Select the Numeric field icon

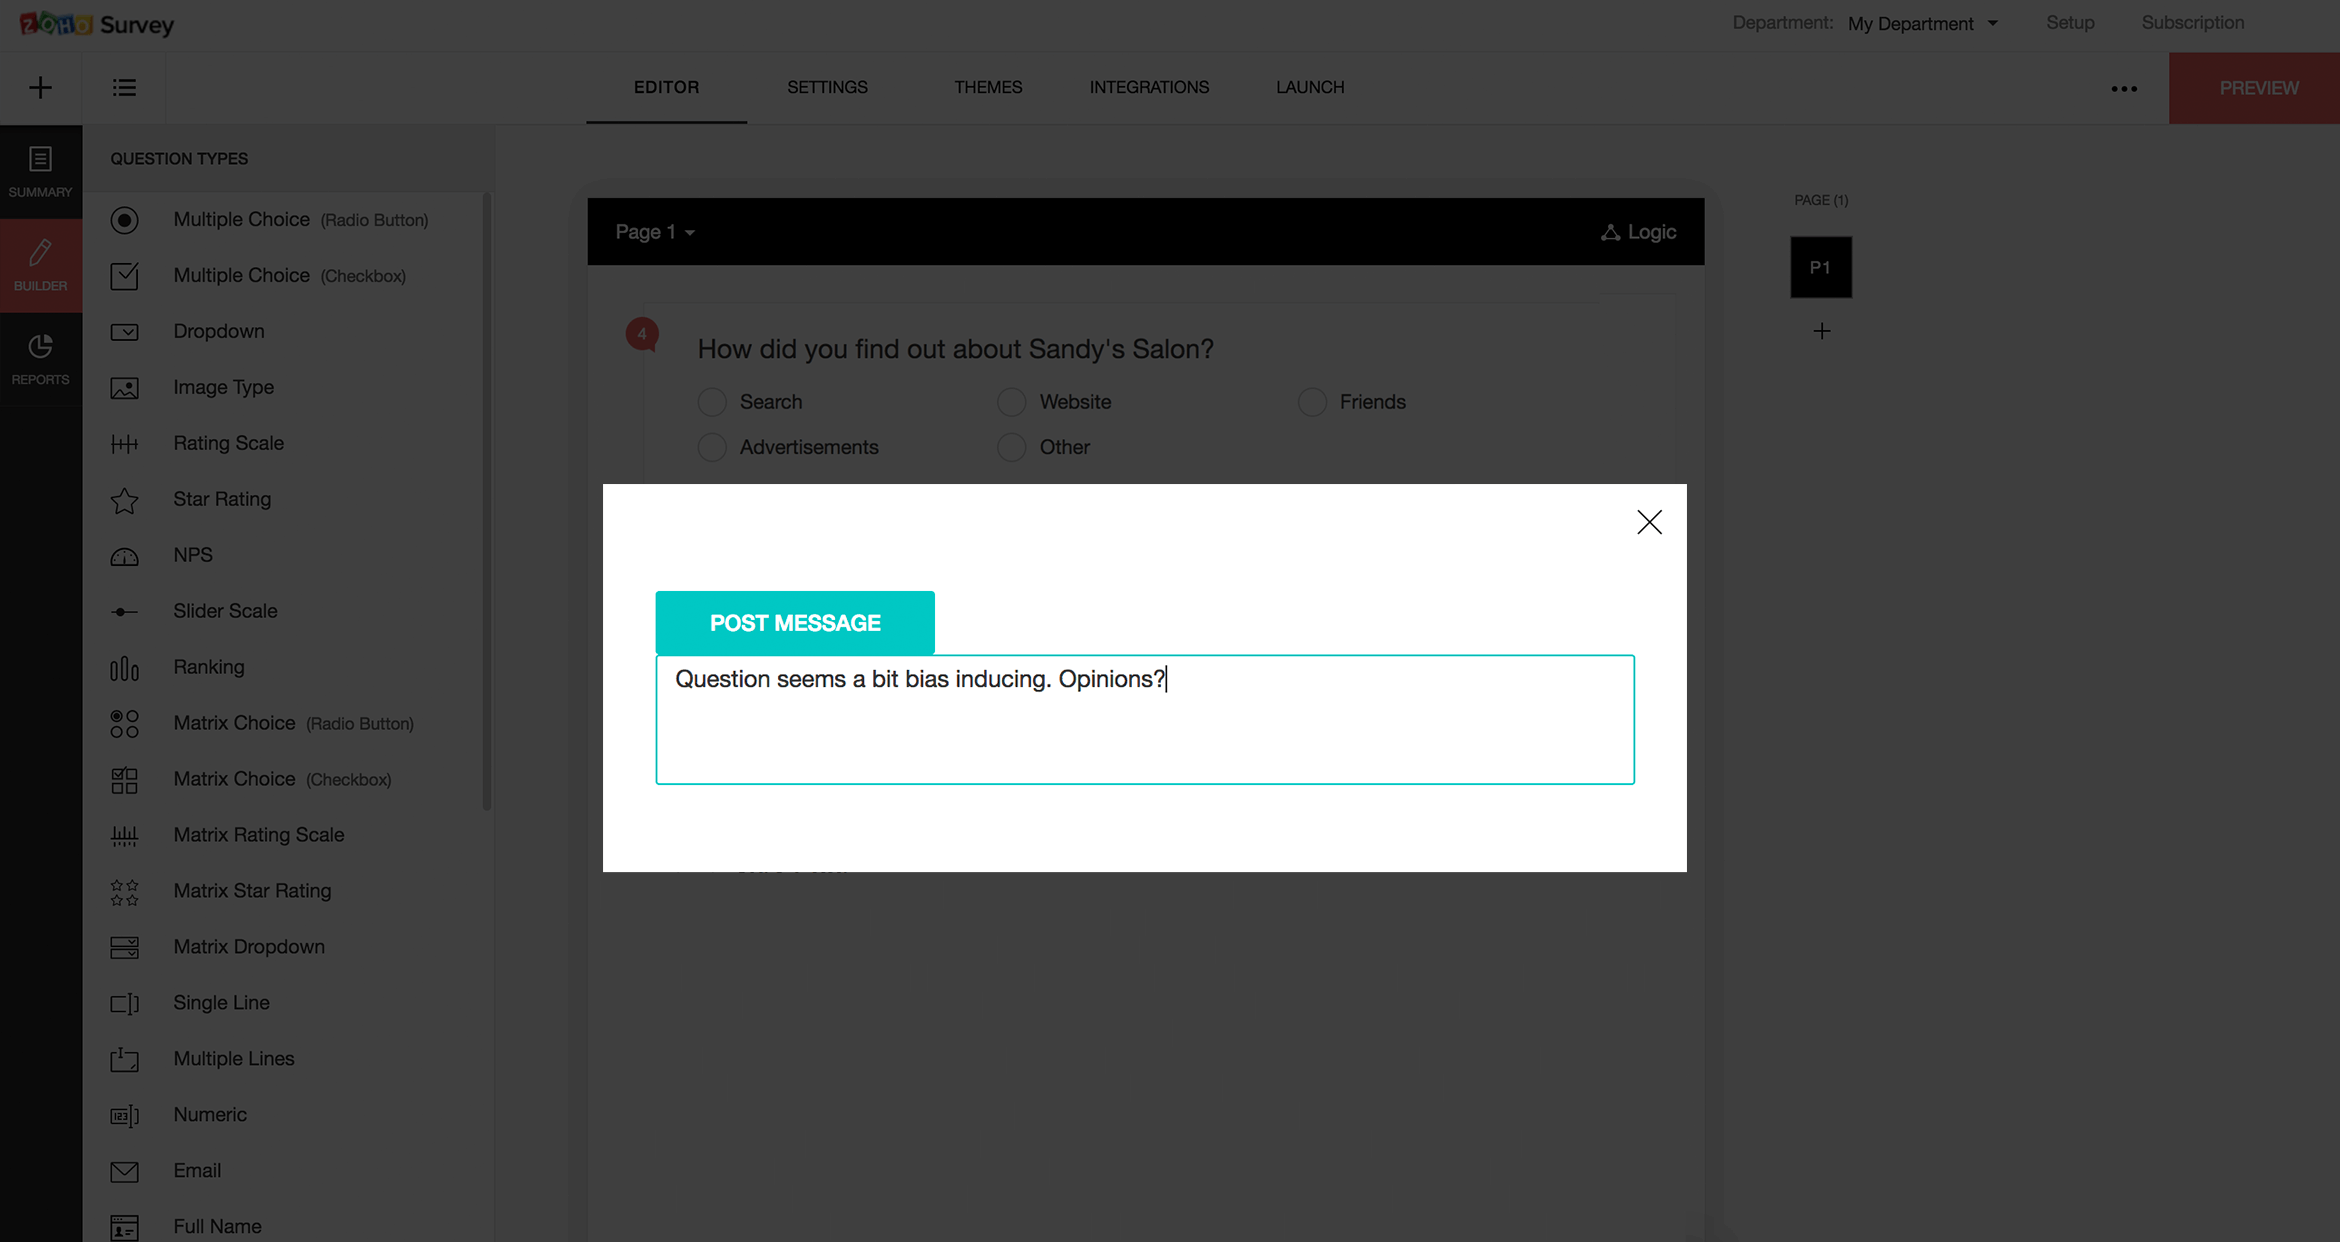tap(124, 1115)
